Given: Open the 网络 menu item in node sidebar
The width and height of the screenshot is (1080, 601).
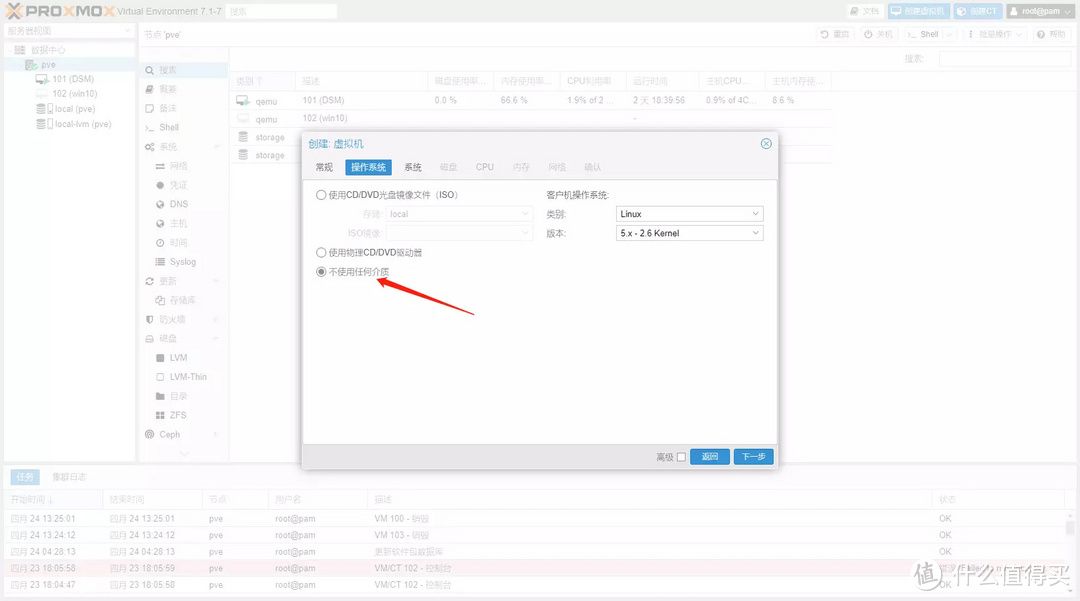Looking at the screenshot, I should coord(183,166).
